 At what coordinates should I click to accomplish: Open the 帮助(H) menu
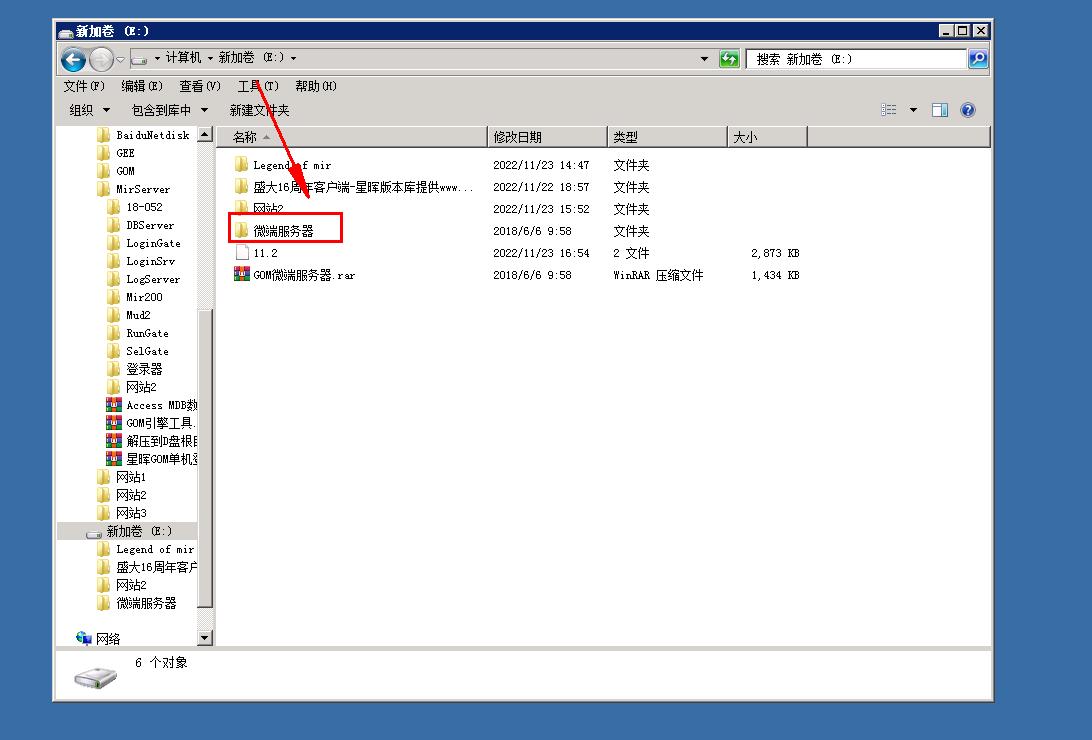(315, 86)
